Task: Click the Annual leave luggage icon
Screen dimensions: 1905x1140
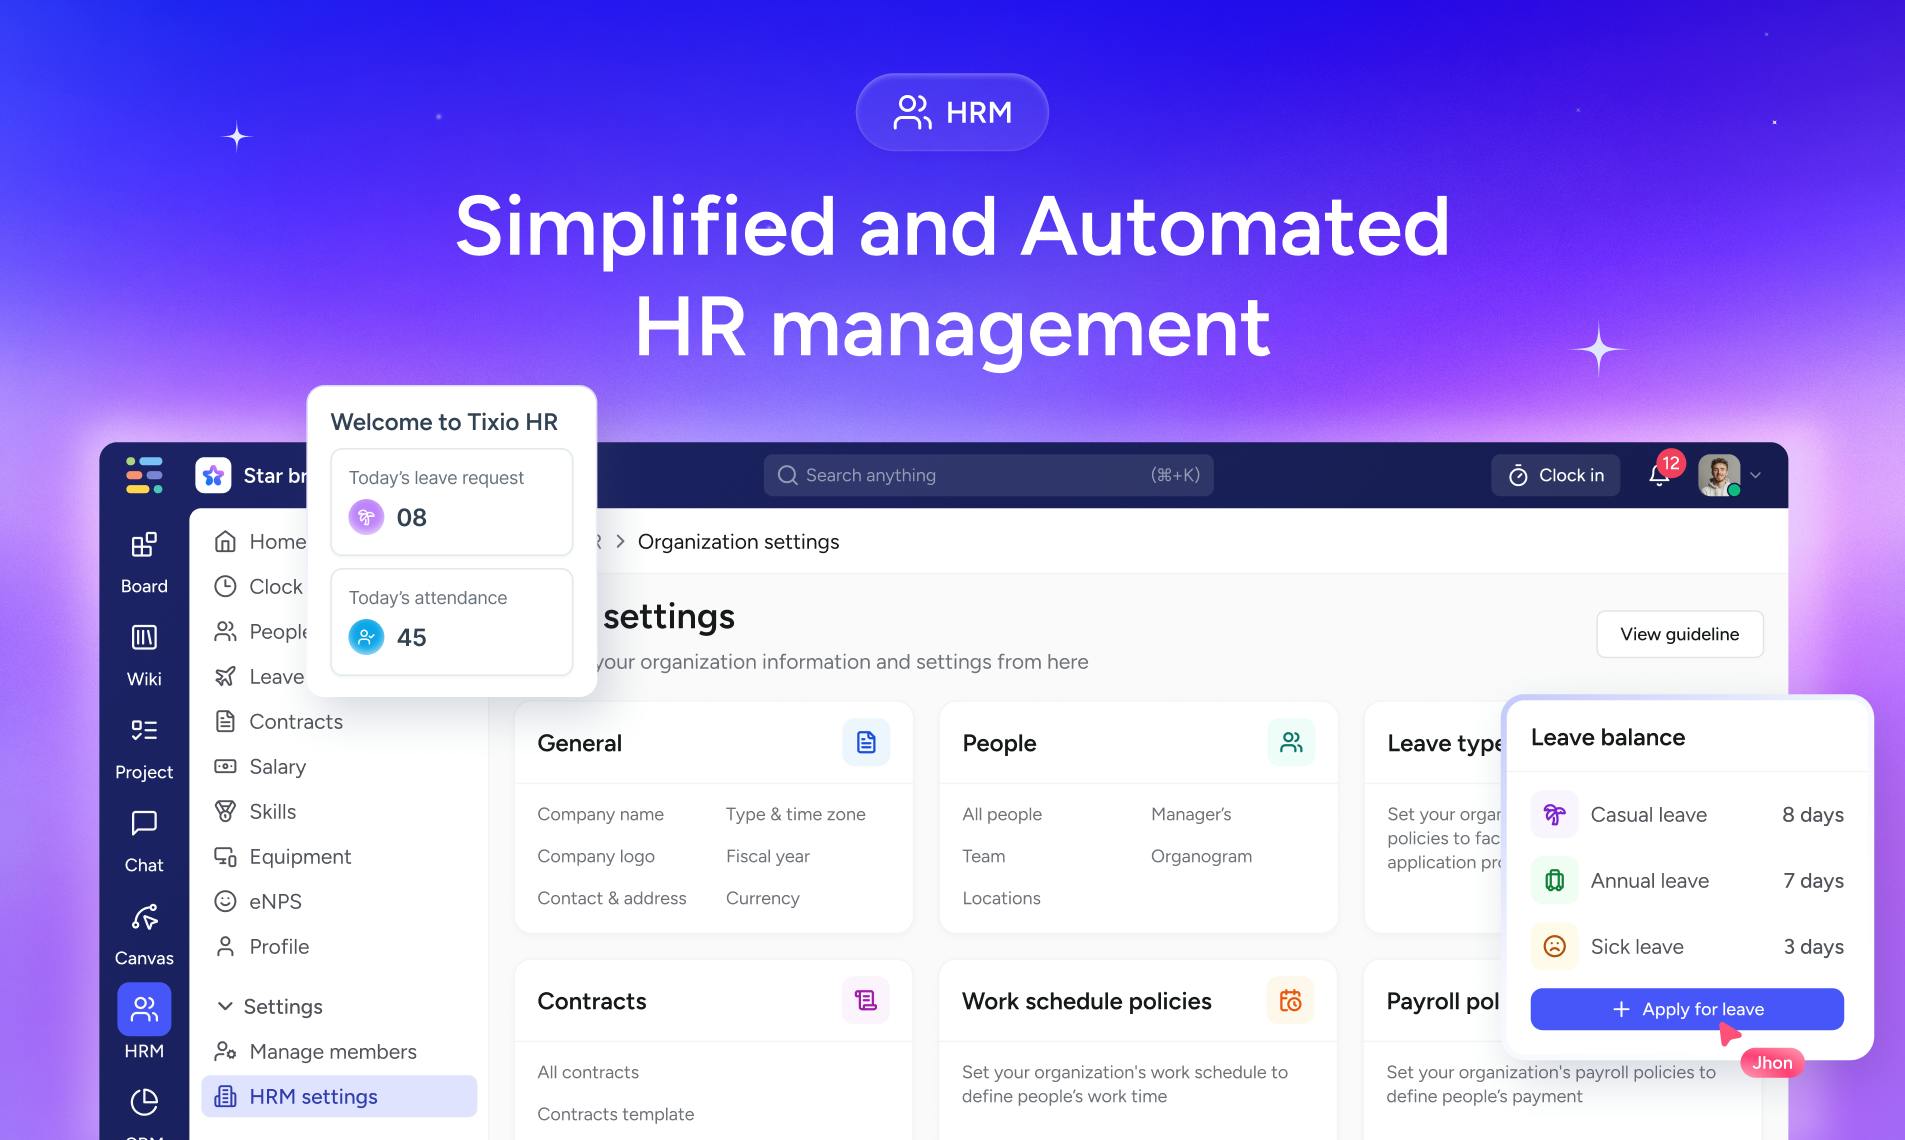Action: coord(1555,880)
